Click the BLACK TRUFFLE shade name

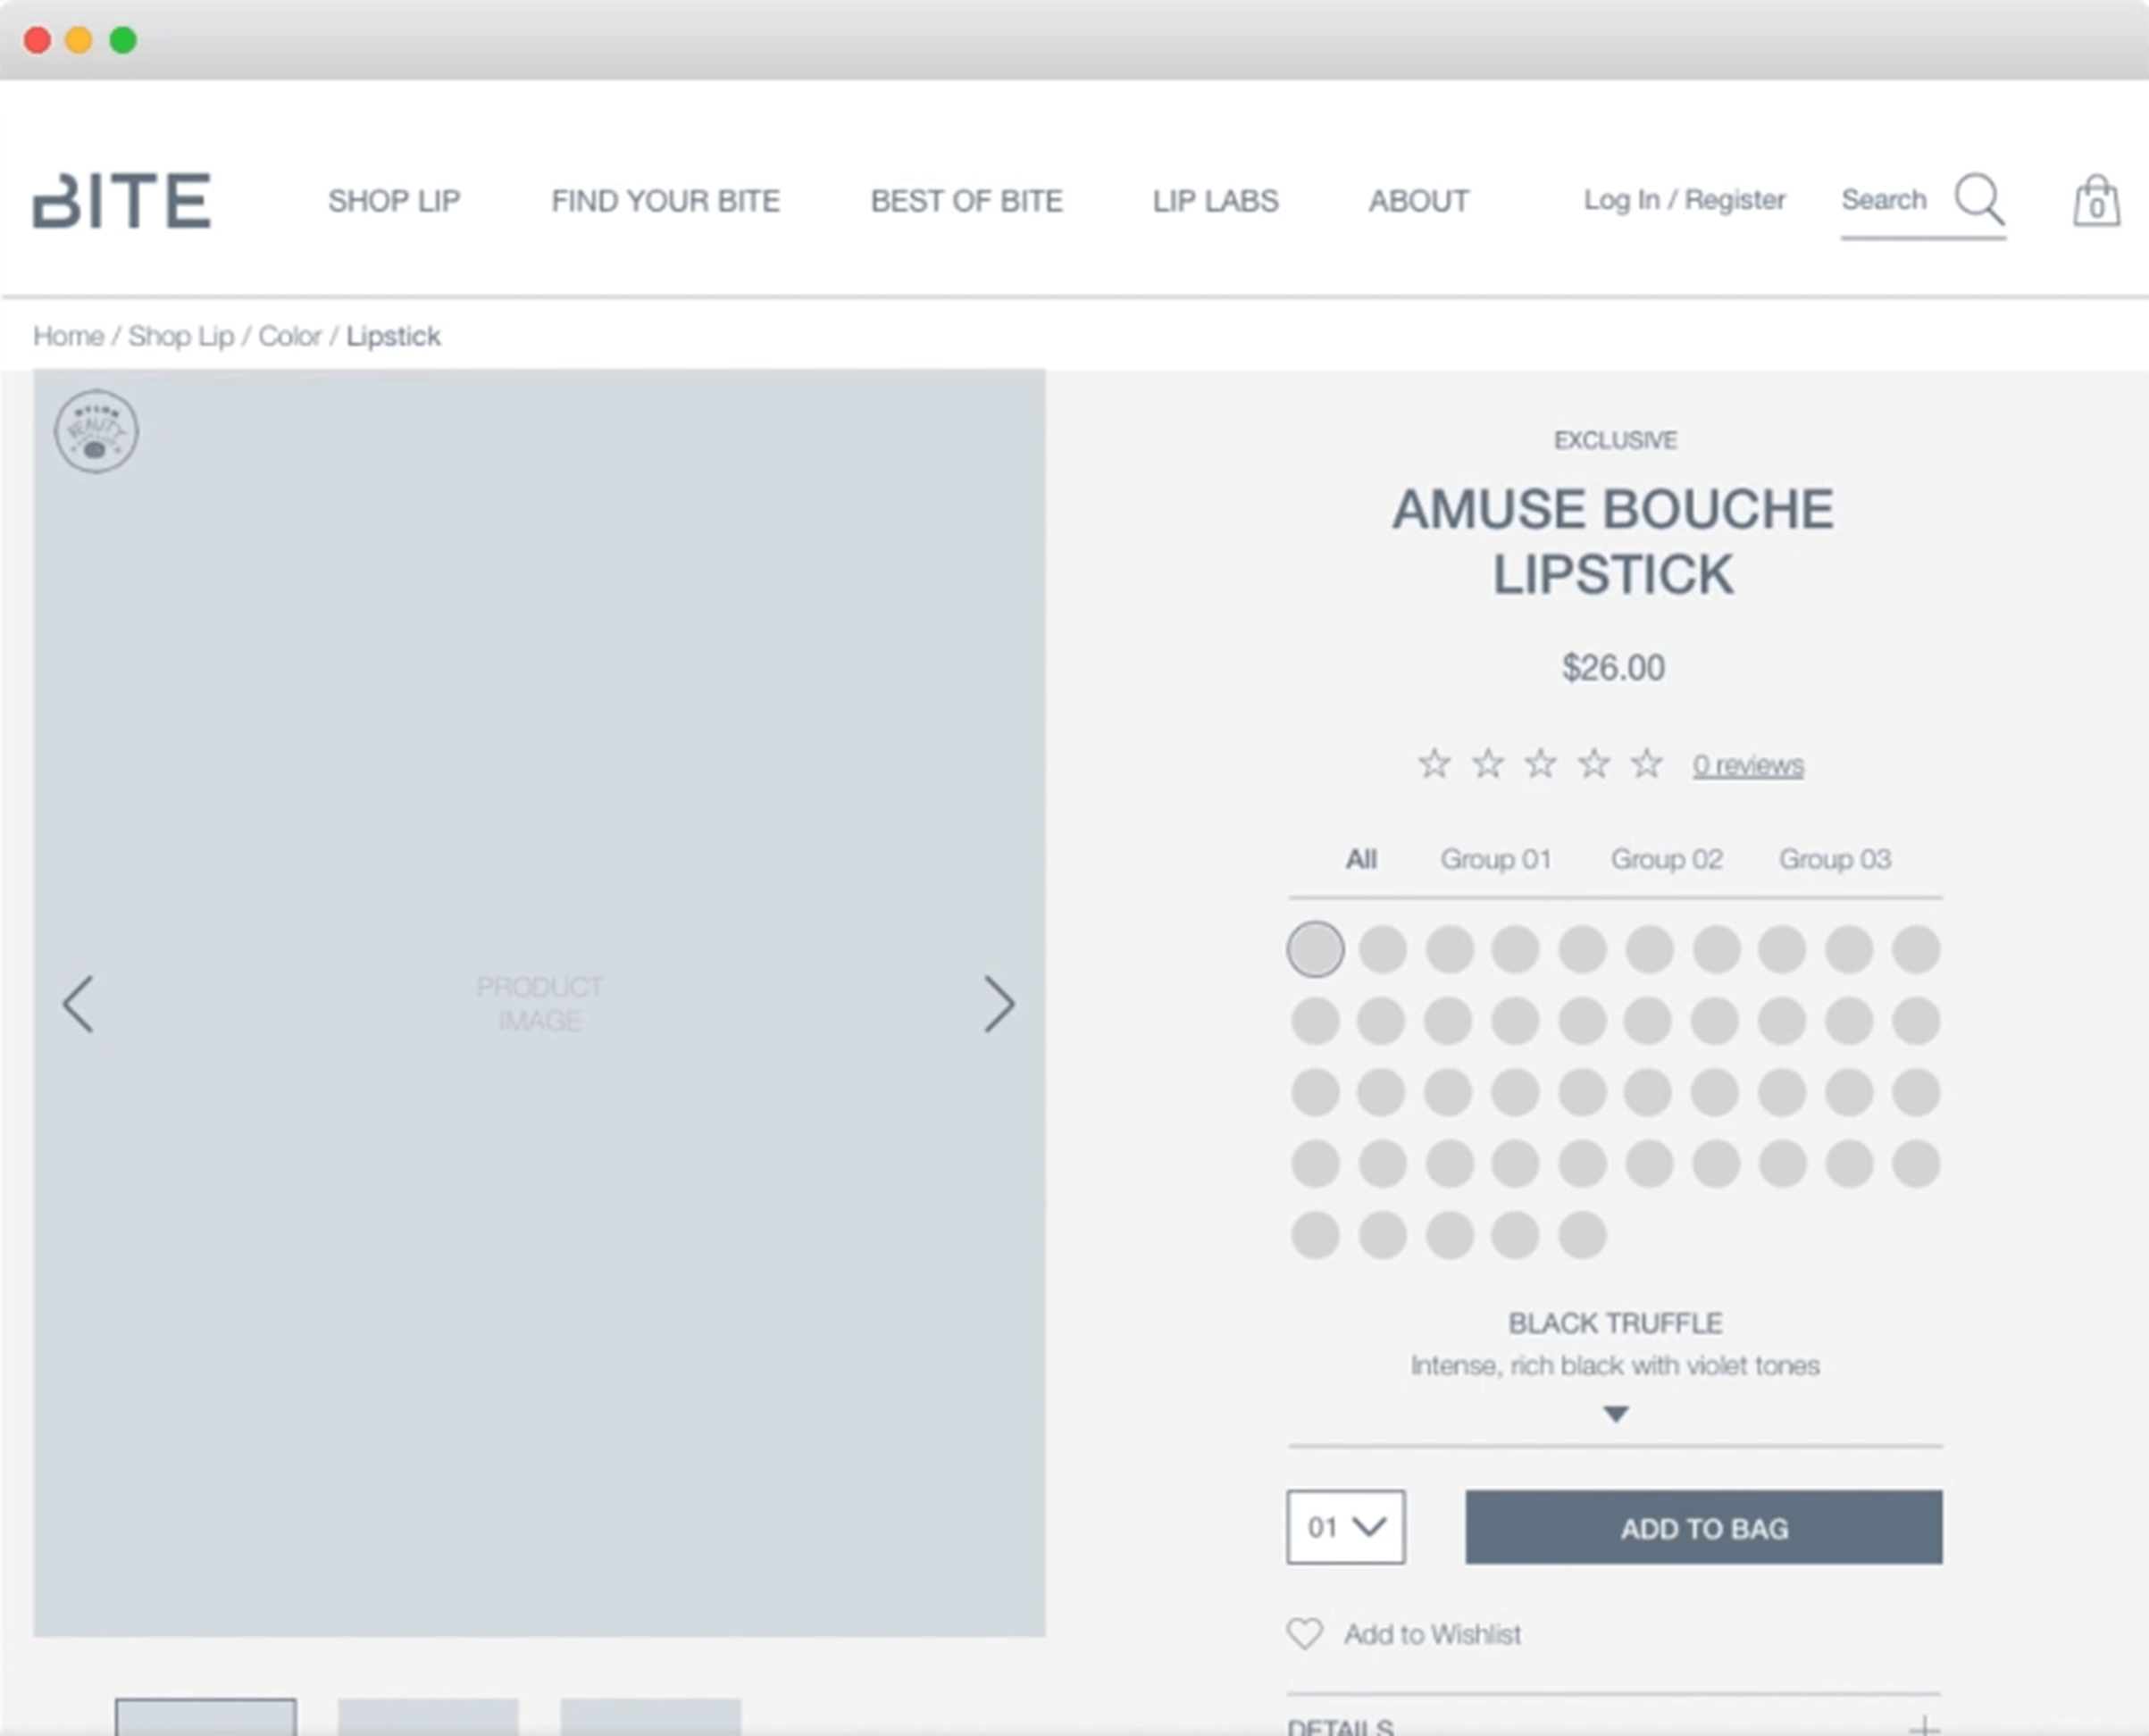click(x=1615, y=1323)
